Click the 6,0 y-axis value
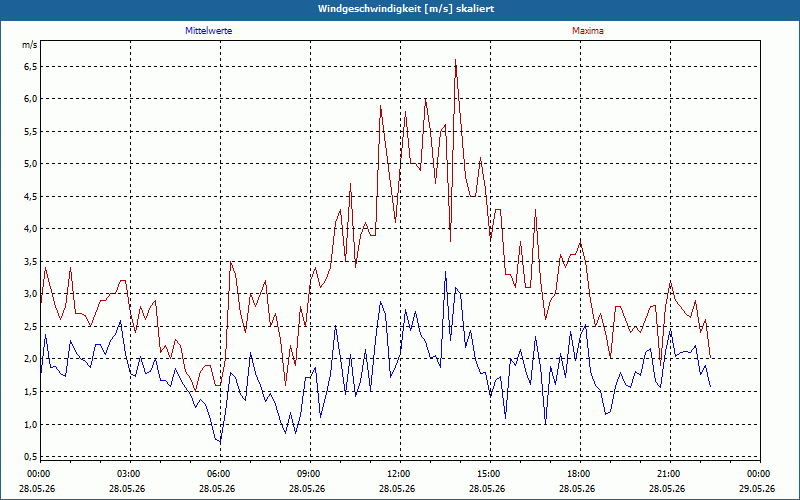 [x=31, y=99]
